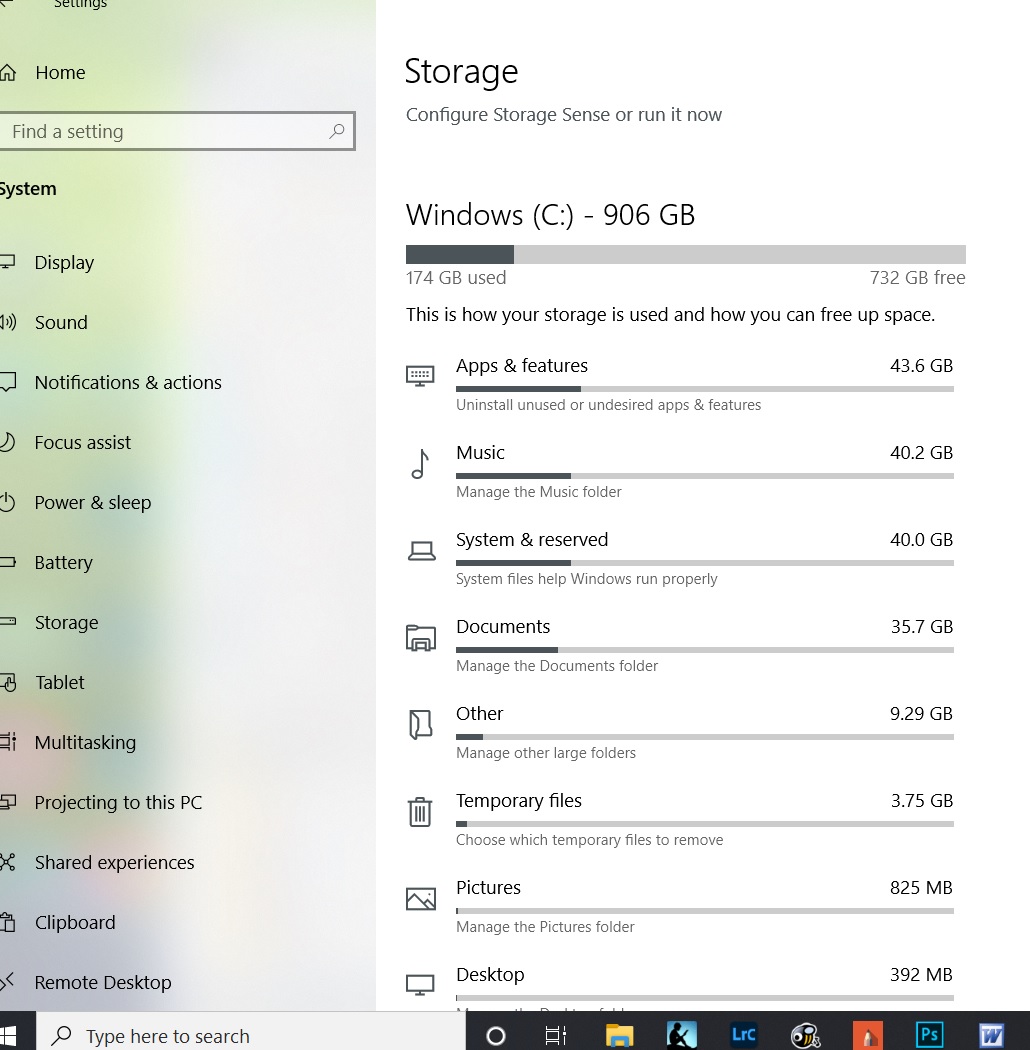Open Apps & features storage category
The image size is (1030, 1050).
[x=680, y=385]
